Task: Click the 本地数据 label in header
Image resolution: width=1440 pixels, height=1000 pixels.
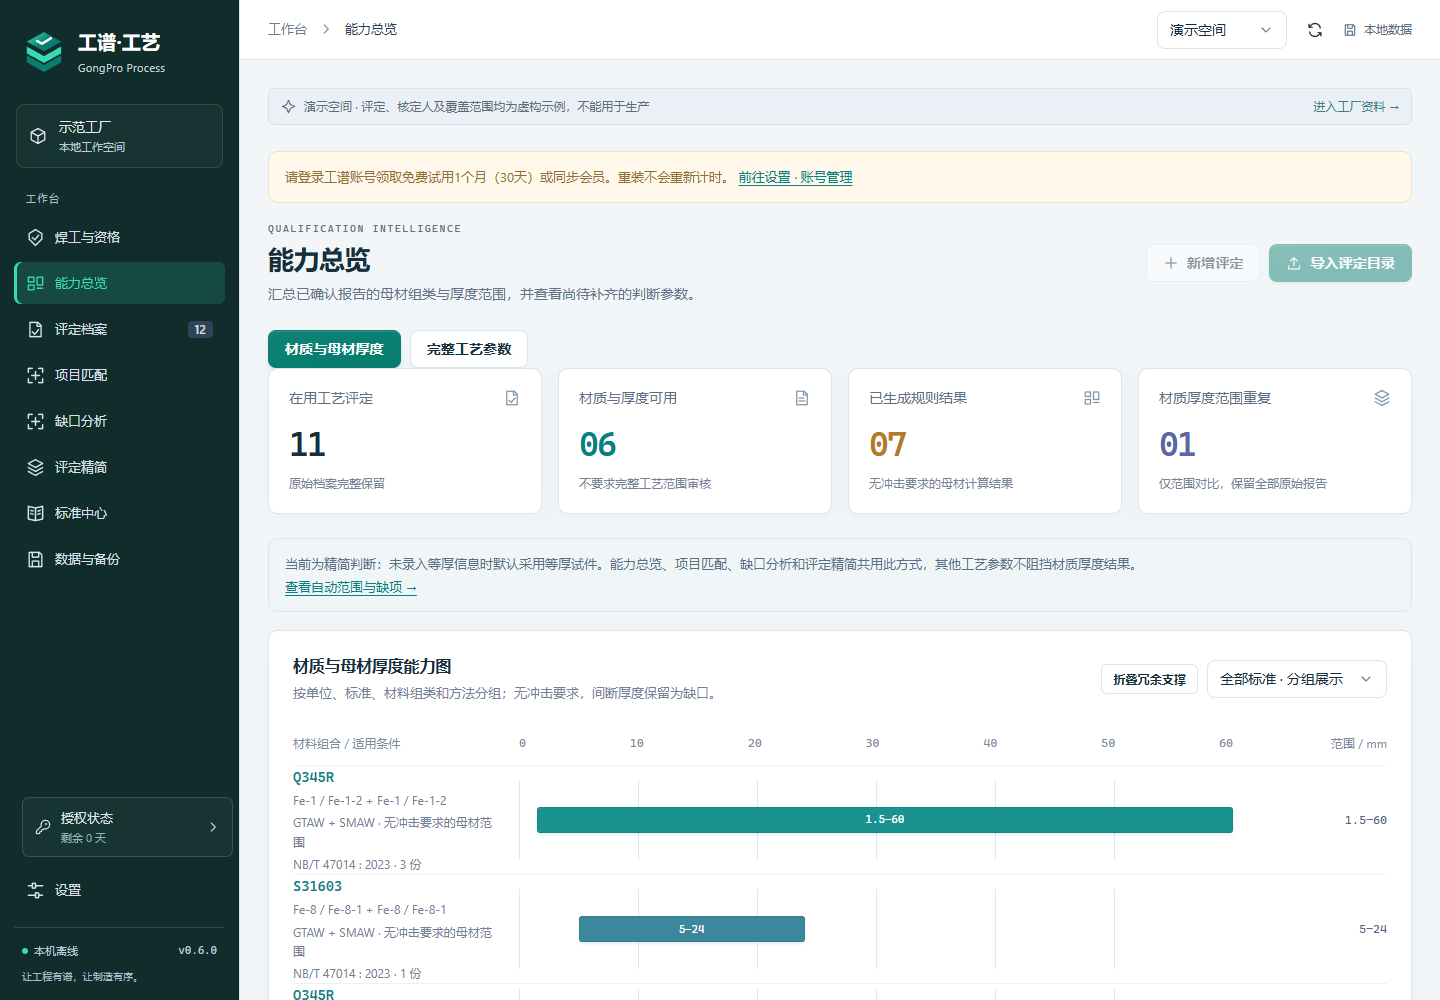Action: (1388, 30)
